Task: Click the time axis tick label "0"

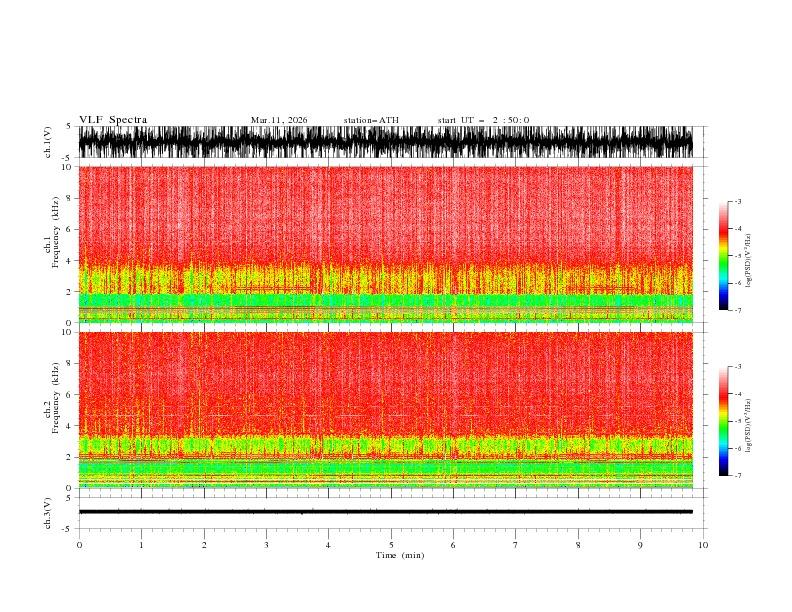Action: click(79, 545)
